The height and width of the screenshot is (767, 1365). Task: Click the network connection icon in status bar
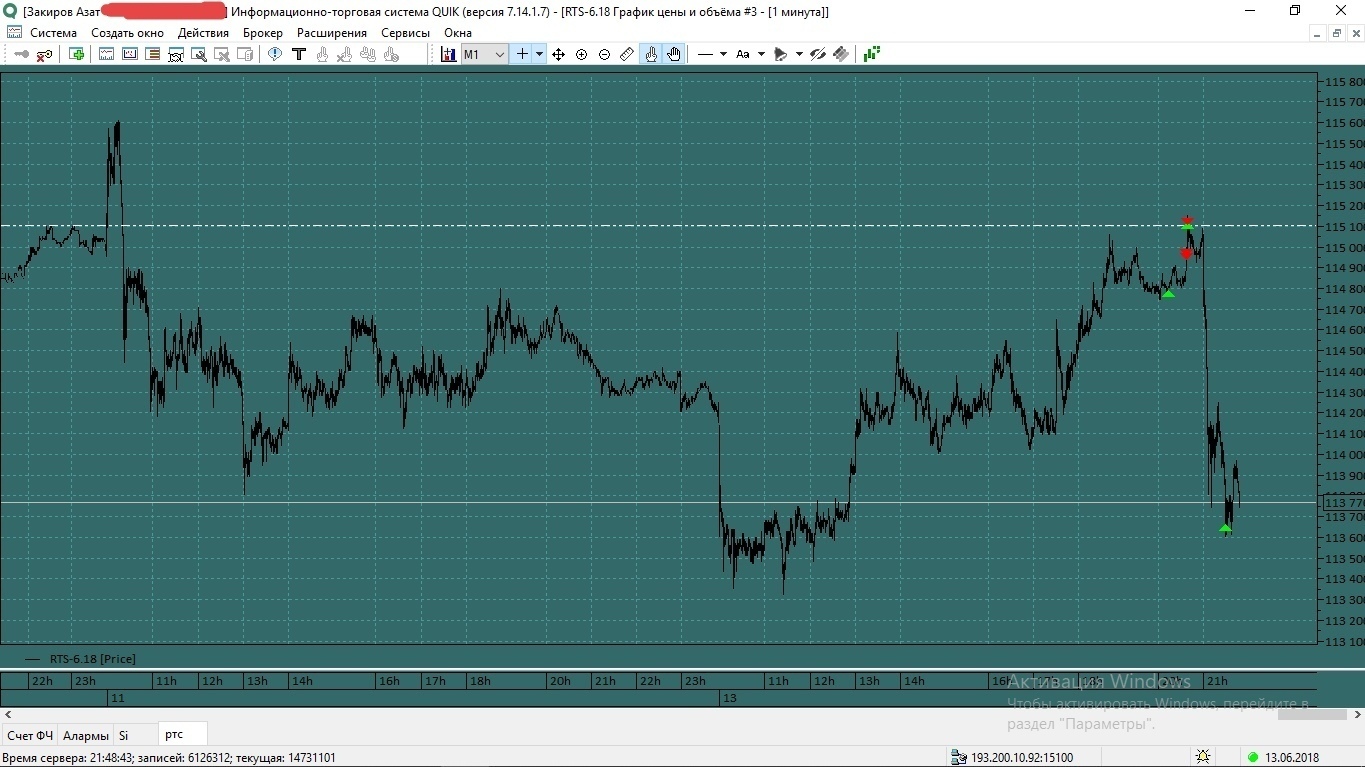click(x=959, y=757)
